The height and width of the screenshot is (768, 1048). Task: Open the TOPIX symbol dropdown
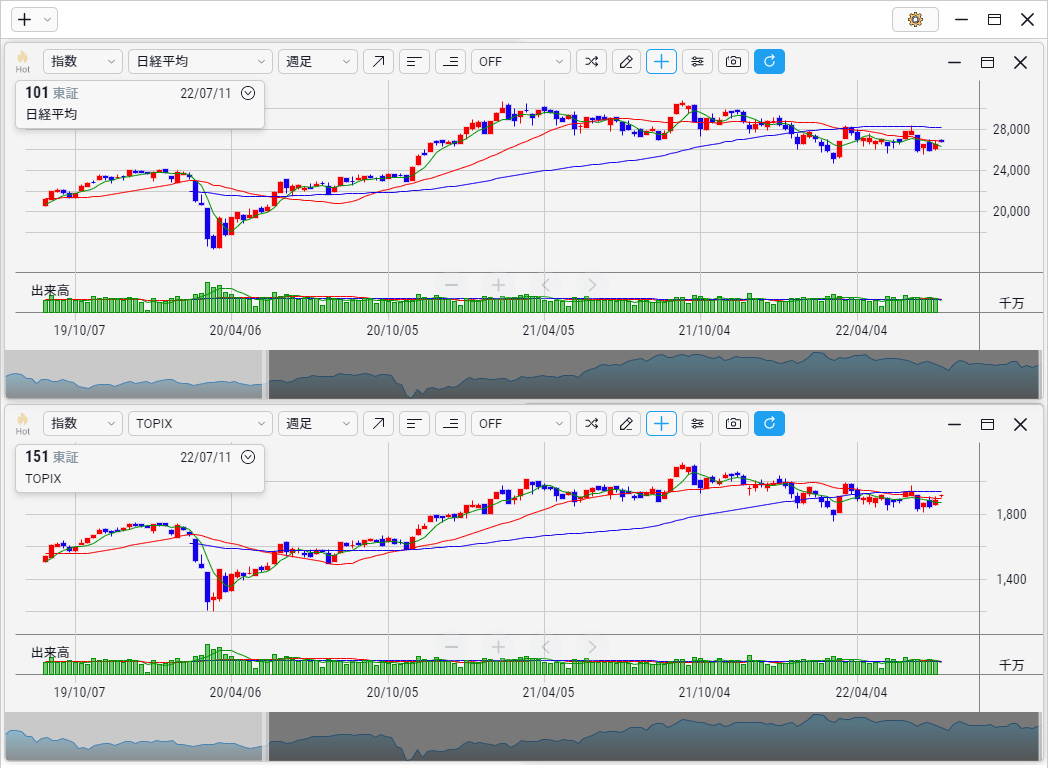201,424
